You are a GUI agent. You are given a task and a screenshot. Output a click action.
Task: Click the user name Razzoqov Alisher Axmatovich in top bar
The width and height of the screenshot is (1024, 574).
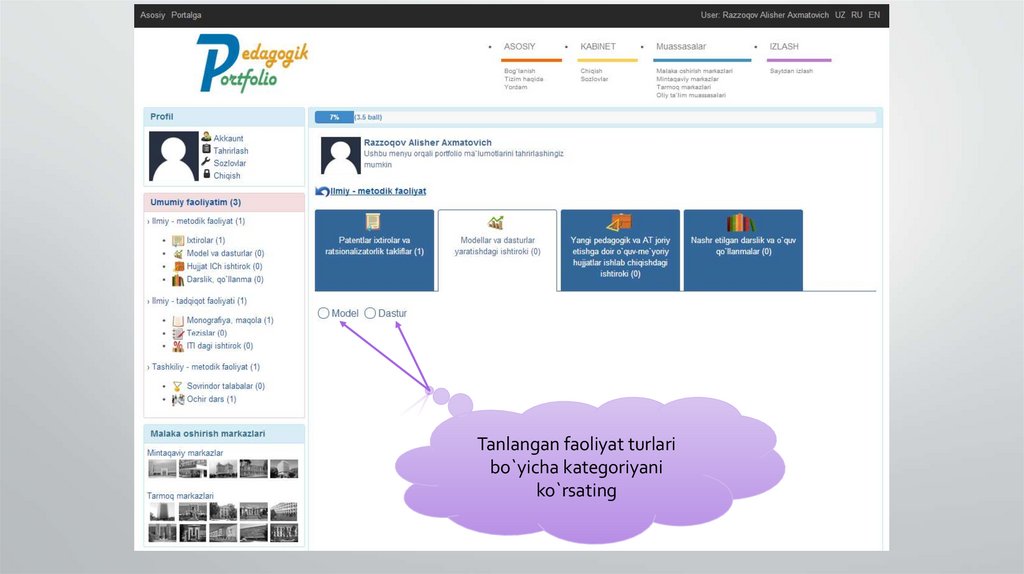[x=775, y=15]
